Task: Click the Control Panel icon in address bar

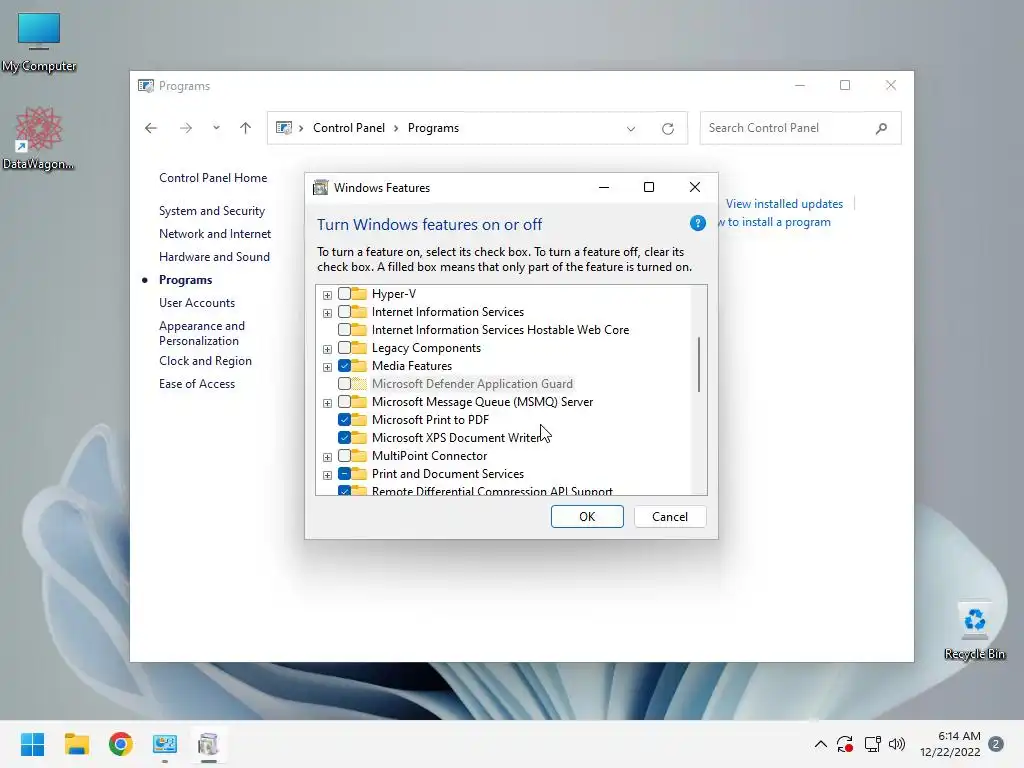Action: click(x=284, y=128)
